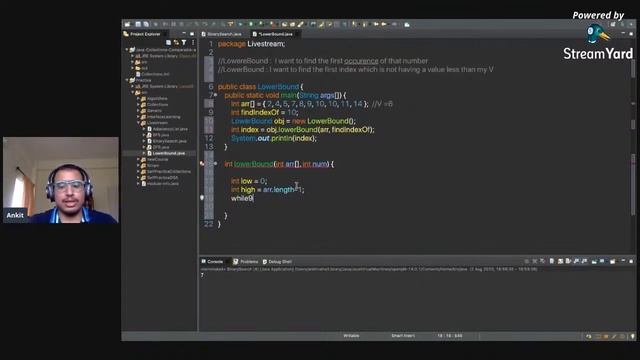Run the program with green Run icon
Image resolution: width=640 pixels, height=360 pixels.
(251, 24)
